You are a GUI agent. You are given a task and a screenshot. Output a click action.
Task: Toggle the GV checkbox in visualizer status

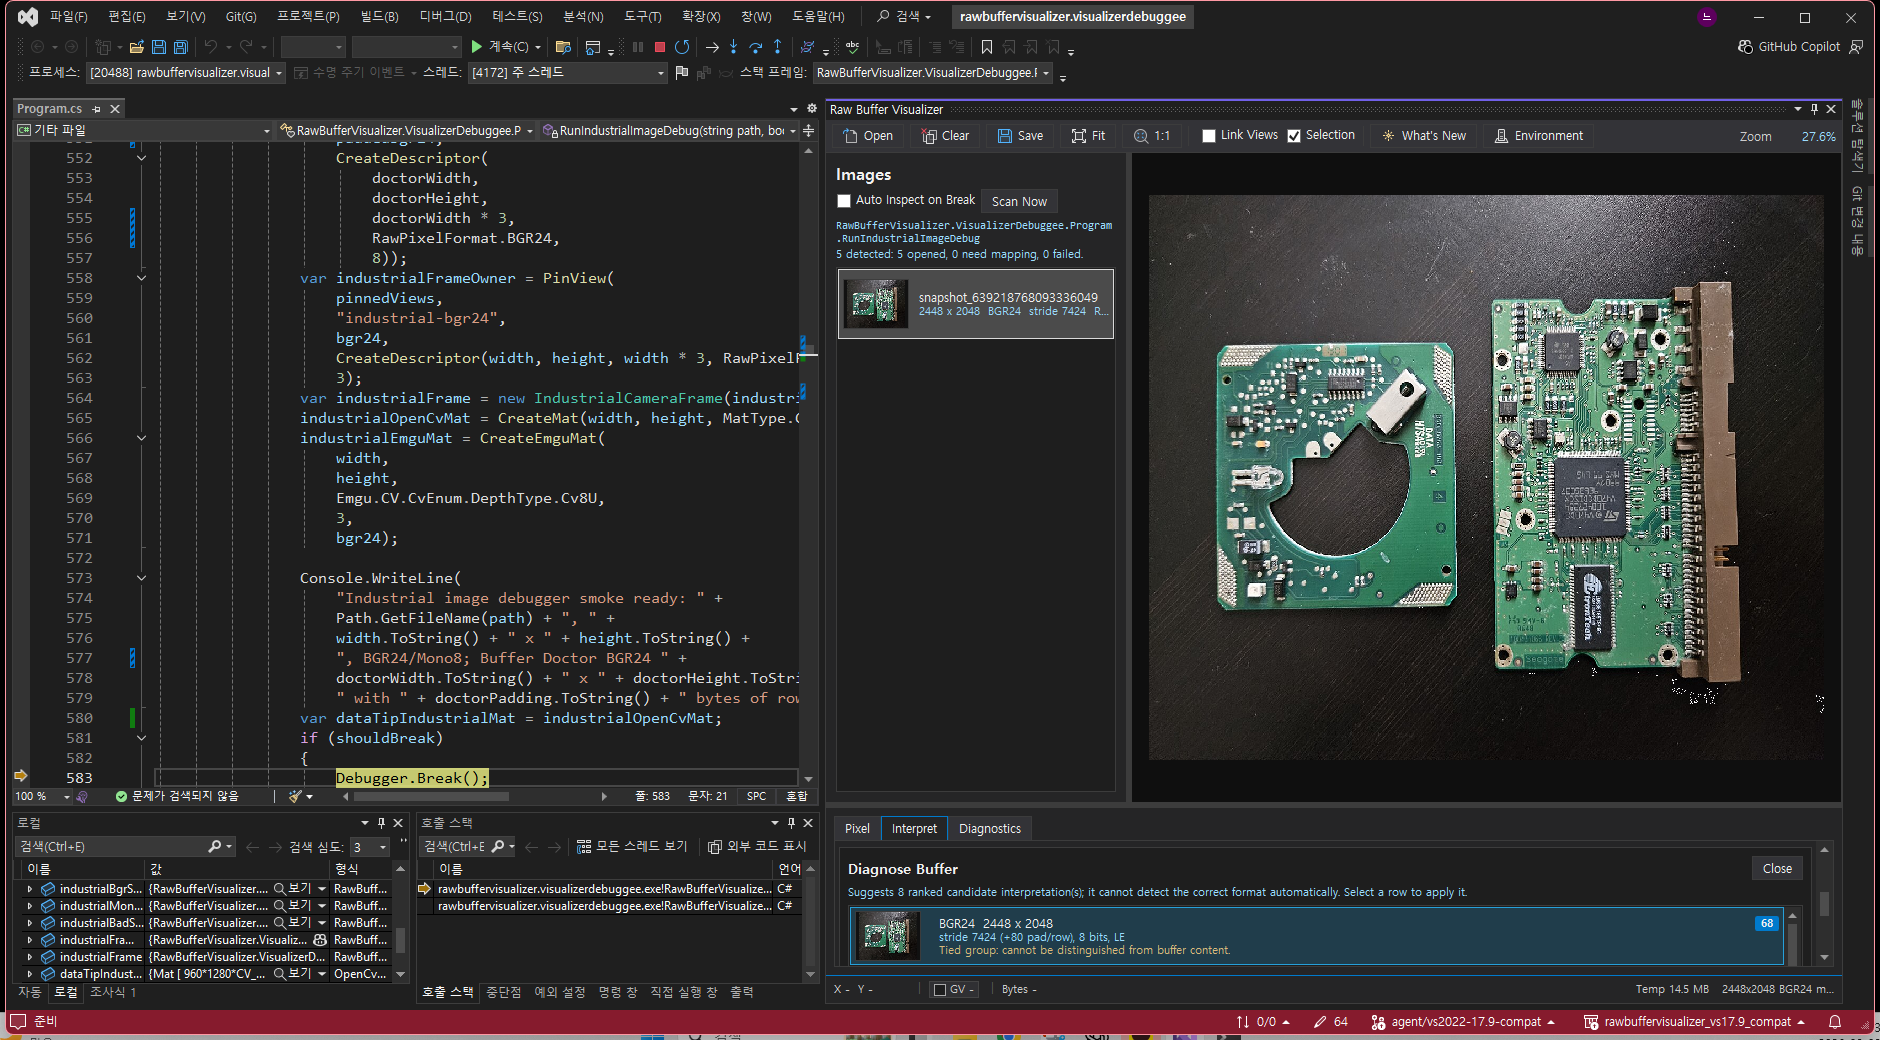[x=939, y=990]
